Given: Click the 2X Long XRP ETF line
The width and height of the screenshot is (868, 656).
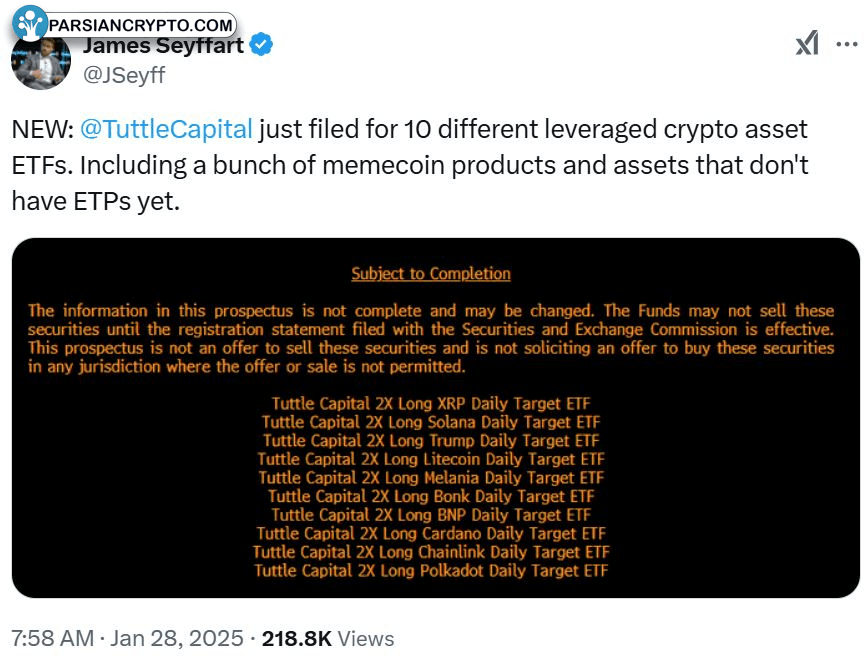Looking at the screenshot, I should click(x=431, y=404).
